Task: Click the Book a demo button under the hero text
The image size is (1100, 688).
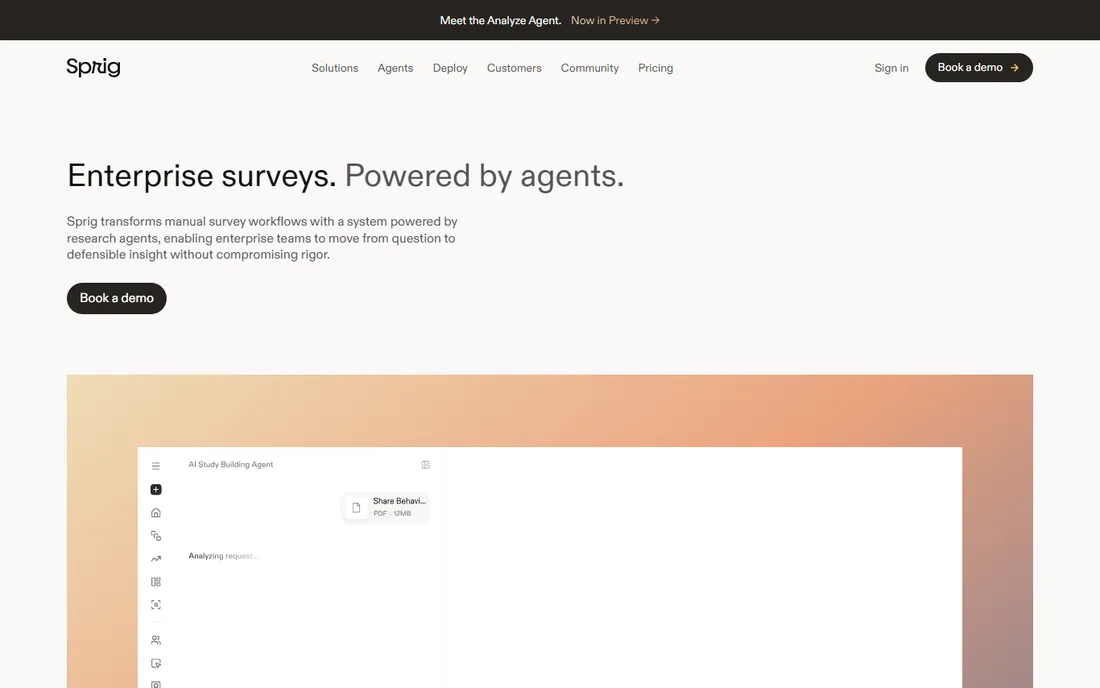Action: (x=116, y=298)
